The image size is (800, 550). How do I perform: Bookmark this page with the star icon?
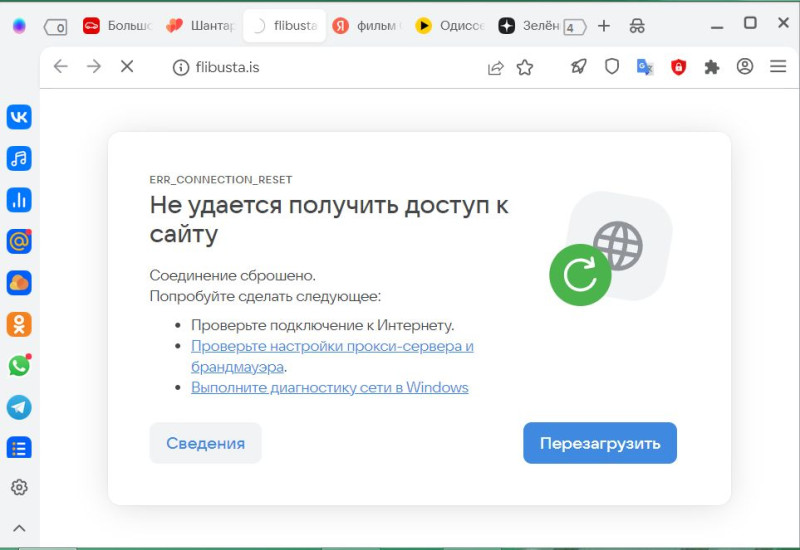click(x=525, y=67)
